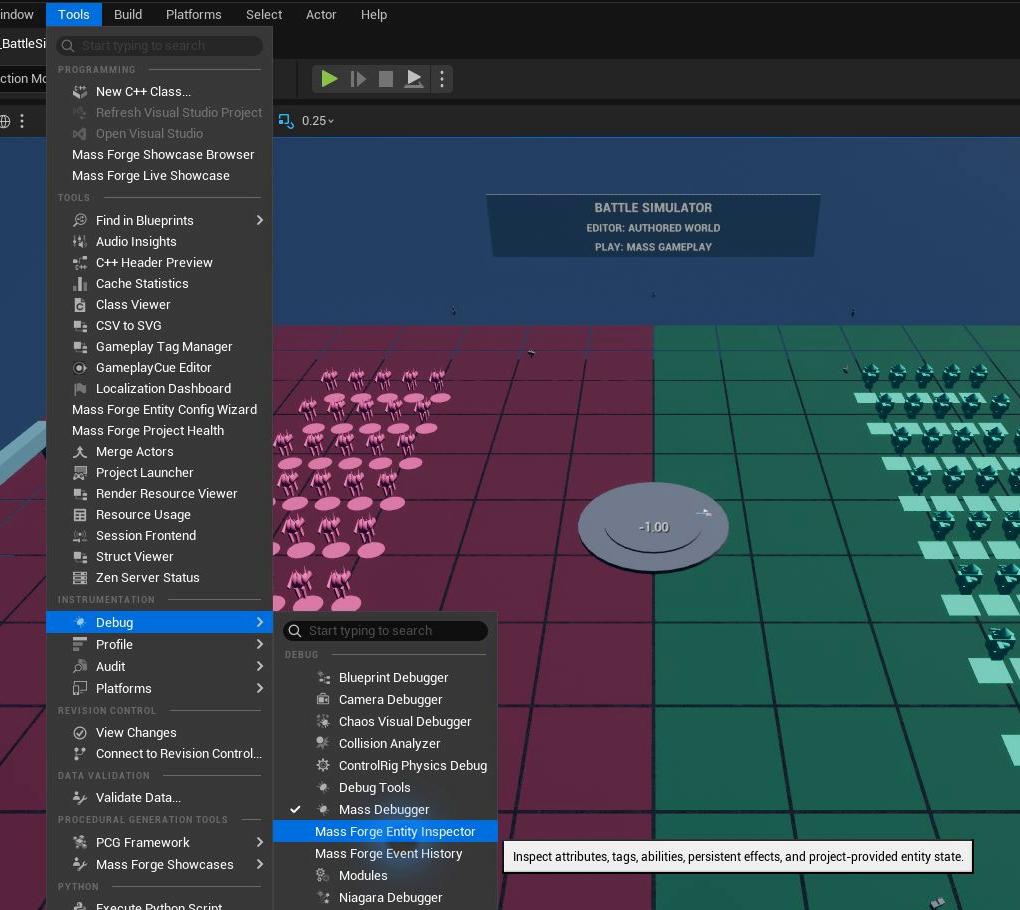Screen dimensions: 1020x910
Task: Click Blueprint Debugger icon
Action: coord(323,678)
